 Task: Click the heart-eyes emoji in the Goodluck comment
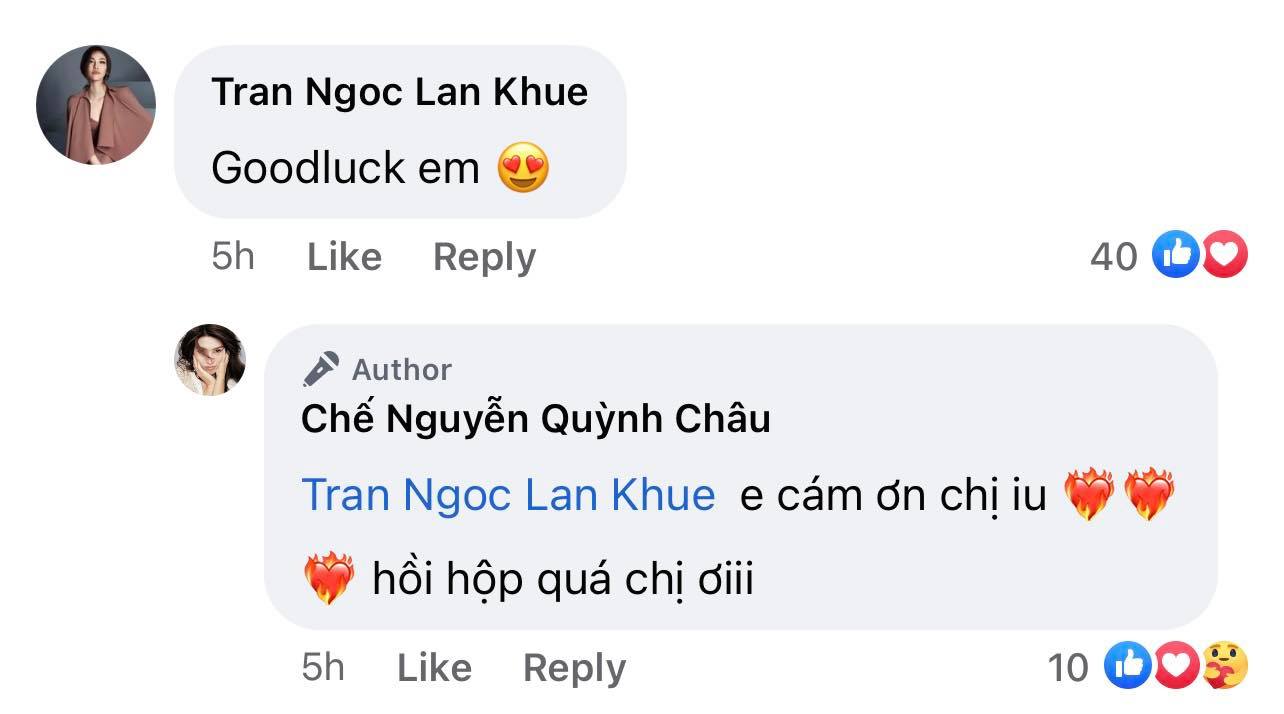point(523,168)
